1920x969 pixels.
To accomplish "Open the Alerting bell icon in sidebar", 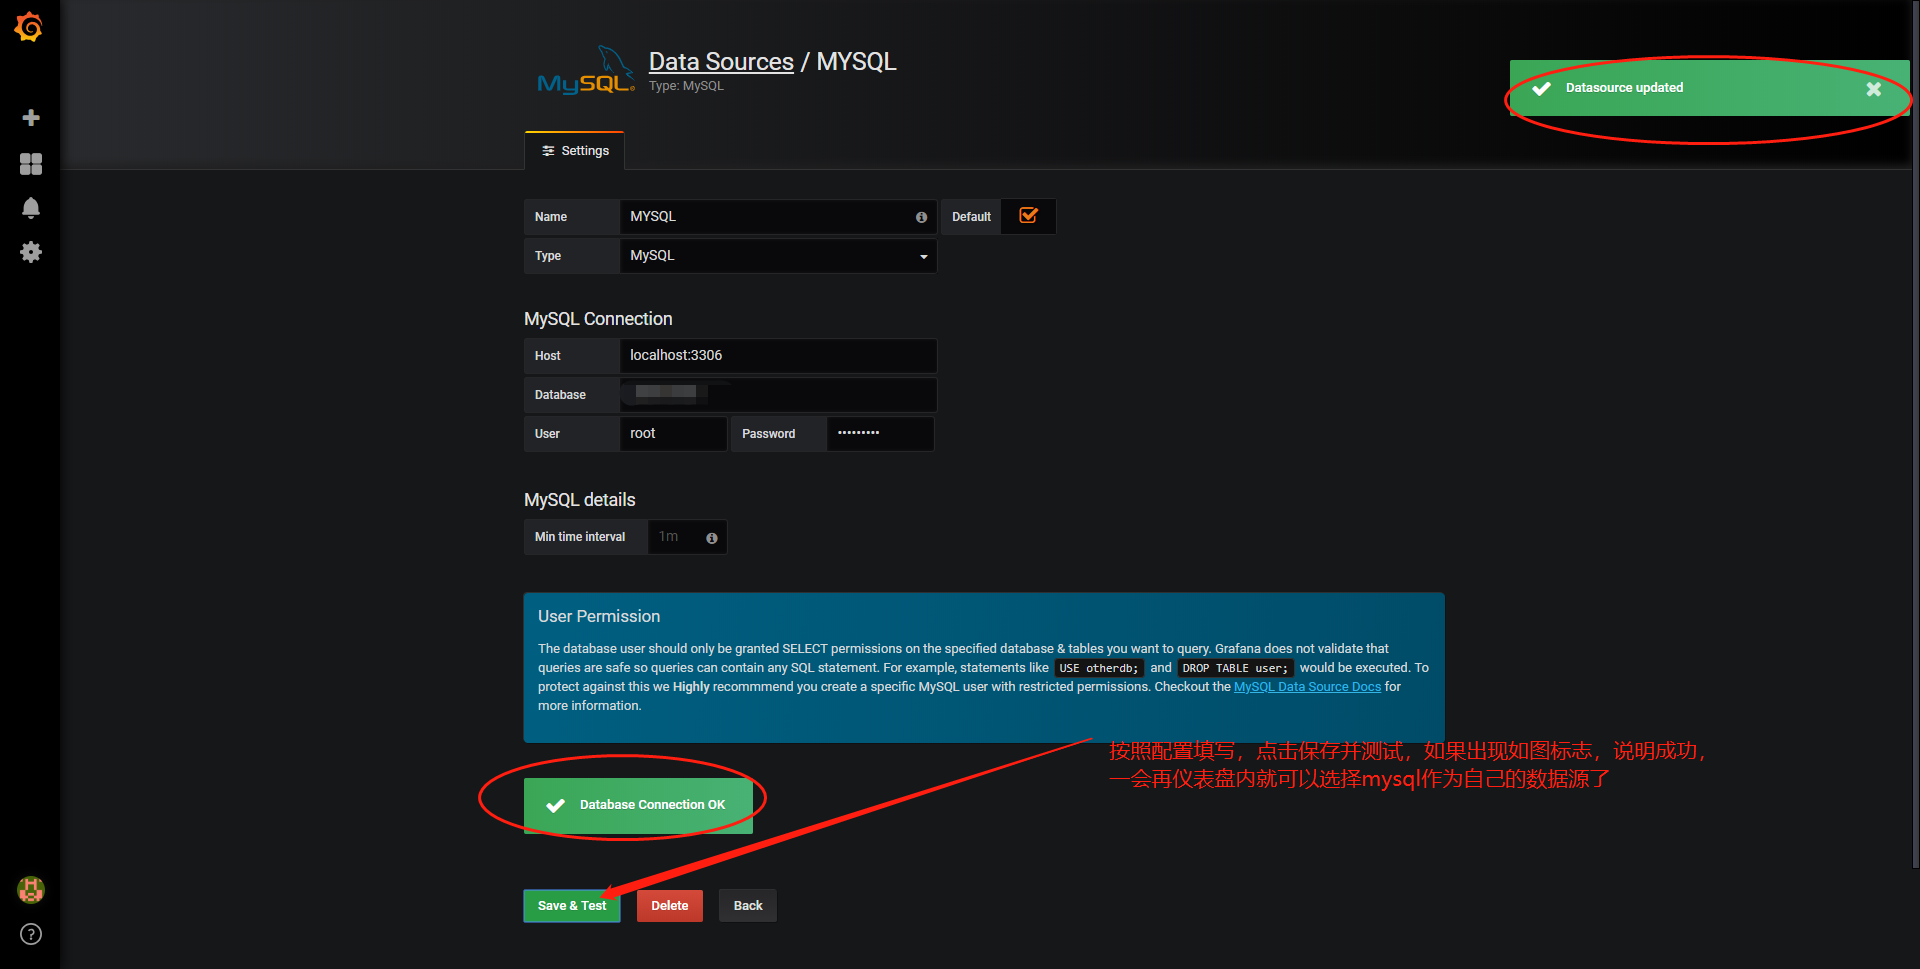I will (31, 208).
